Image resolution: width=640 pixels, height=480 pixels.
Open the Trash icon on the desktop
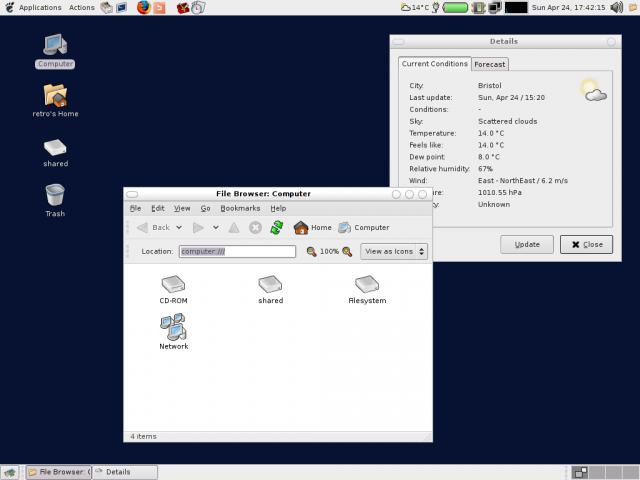click(x=55, y=194)
